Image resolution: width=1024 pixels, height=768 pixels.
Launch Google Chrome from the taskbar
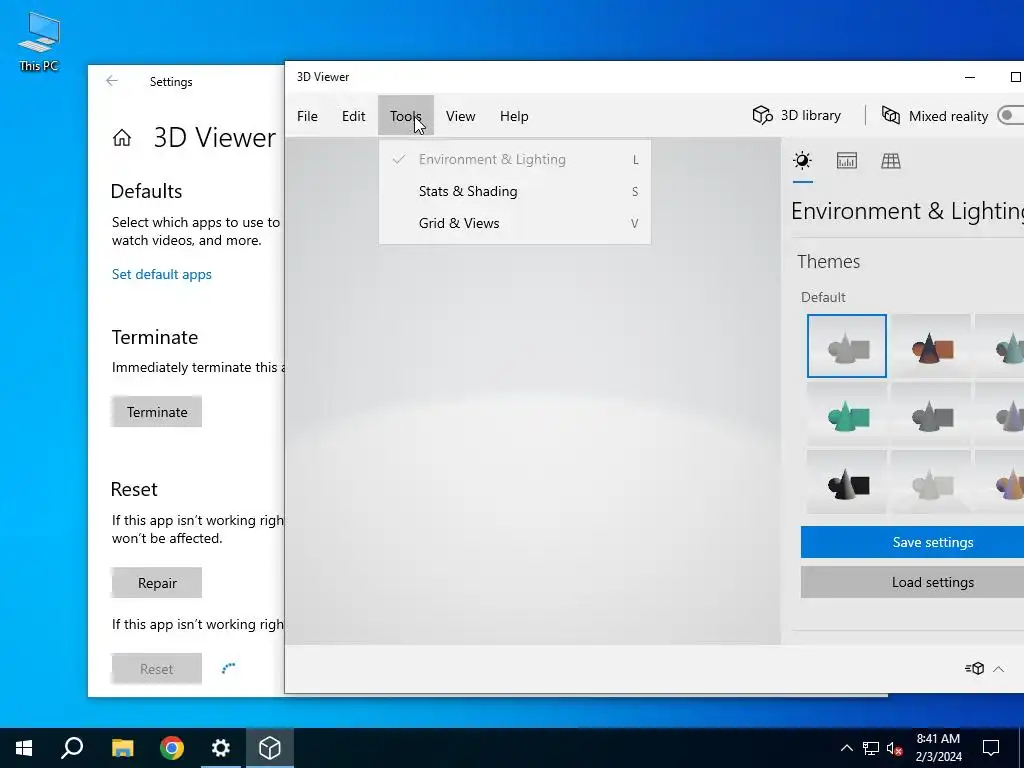(x=172, y=748)
